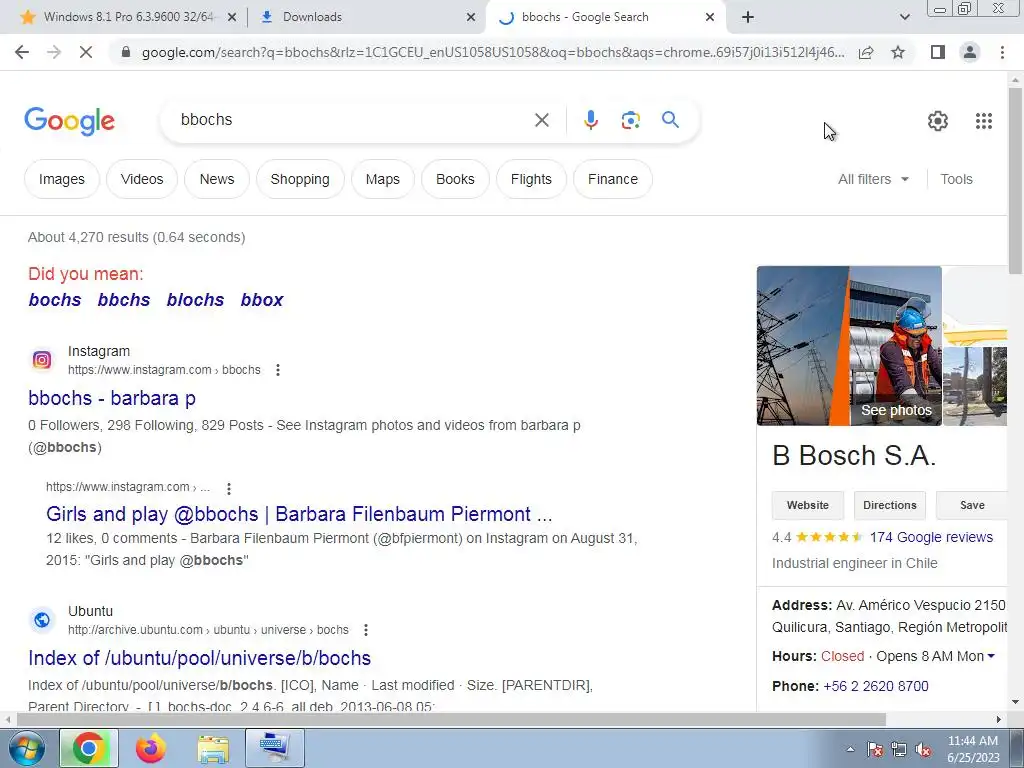Click the address bar URL
Screen dimensions: 1024x768
493,52
